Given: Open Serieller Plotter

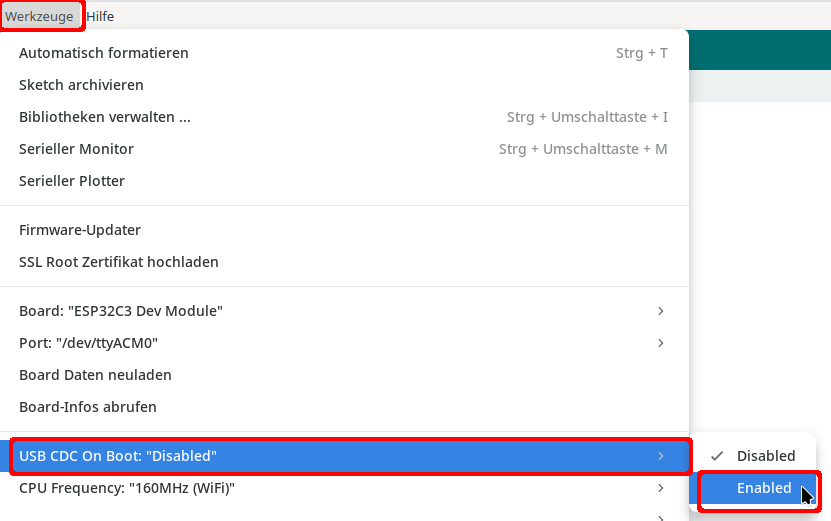Looking at the screenshot, I should coord(72,181).
